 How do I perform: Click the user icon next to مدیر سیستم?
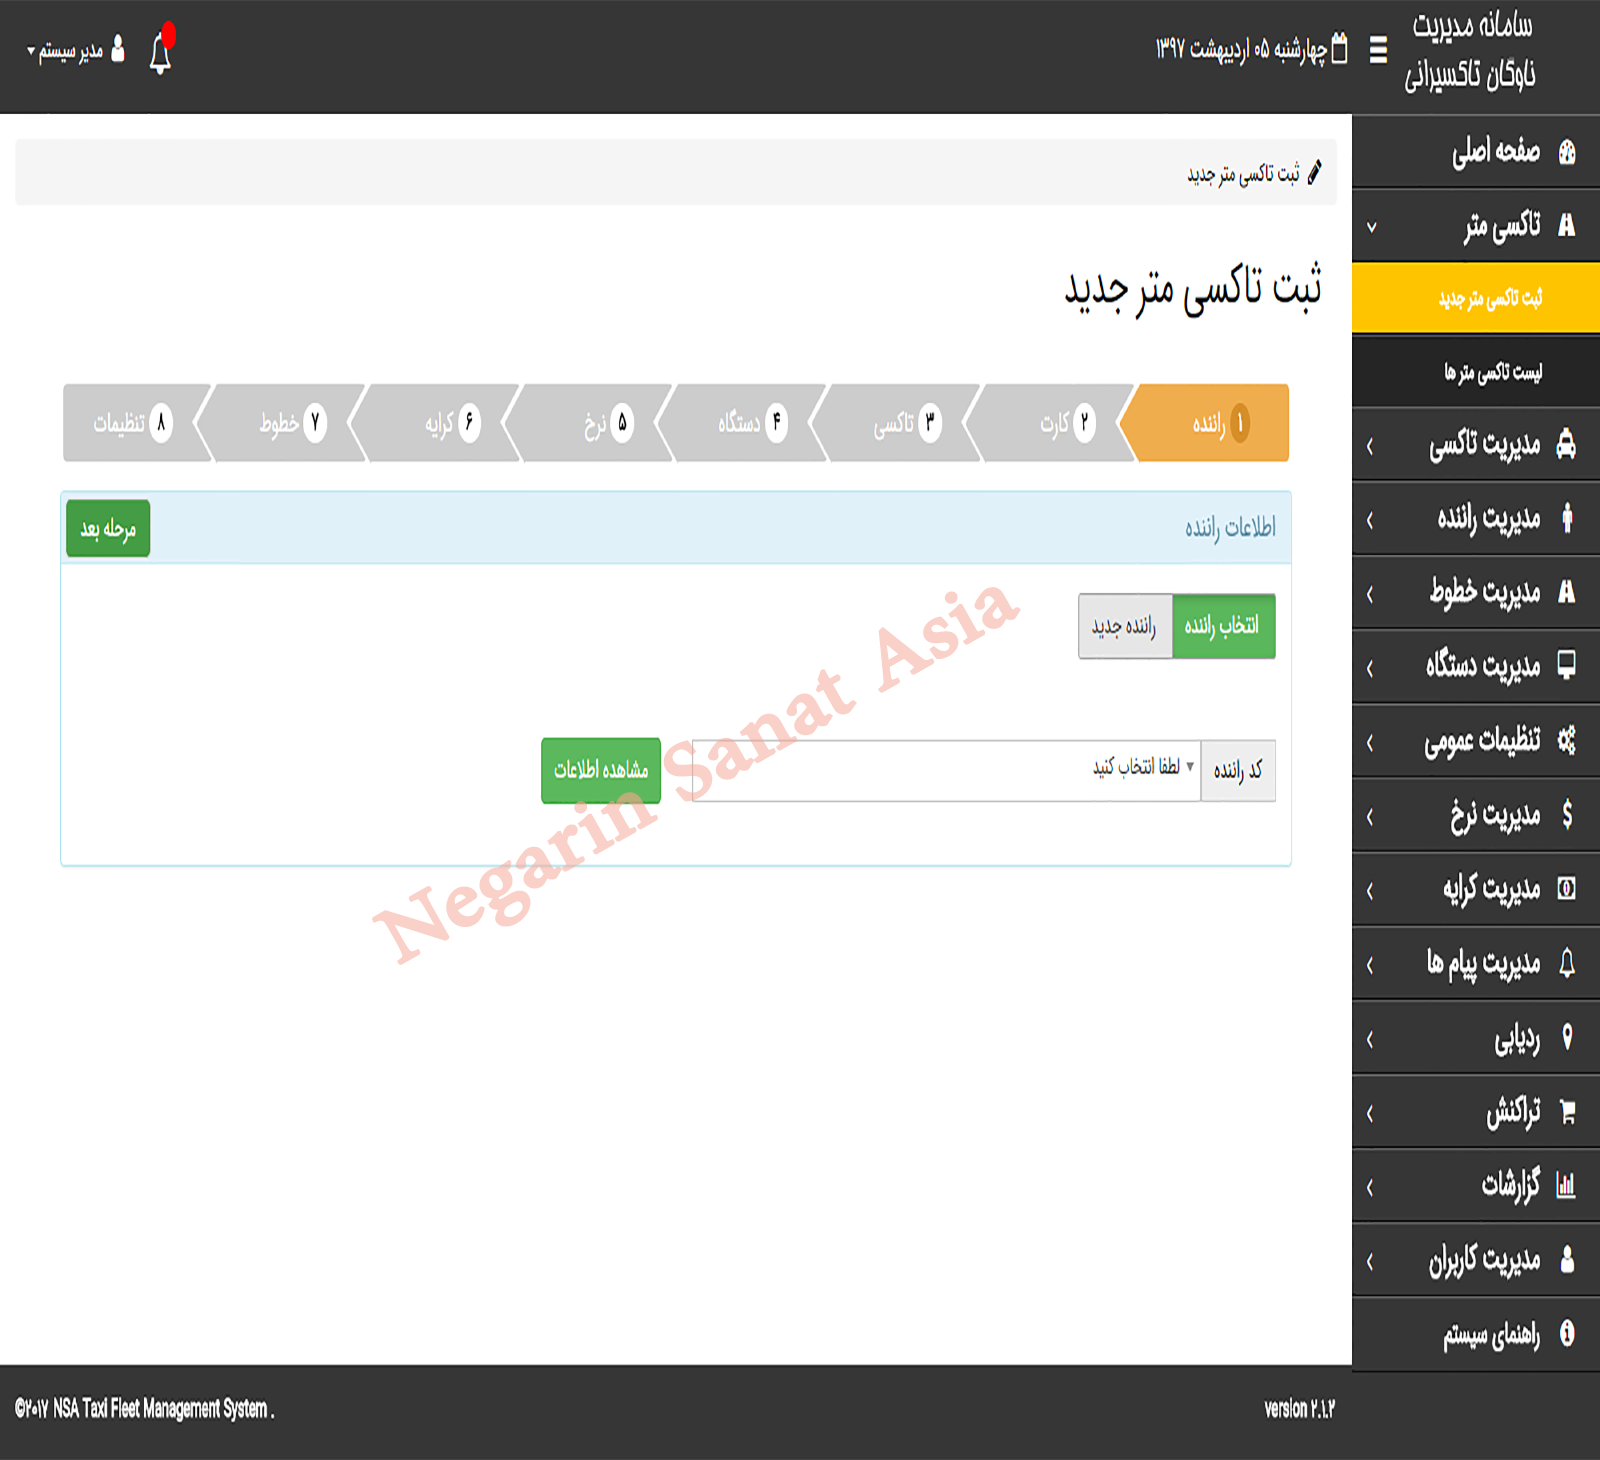pos(118,49)
